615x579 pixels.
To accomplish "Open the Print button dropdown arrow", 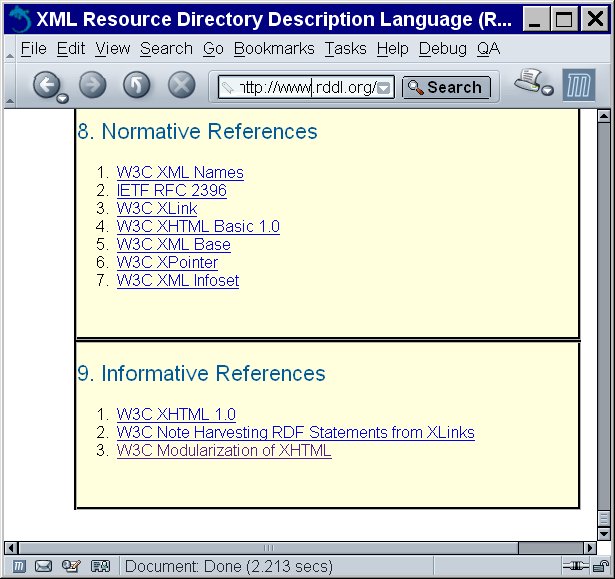I will click(547, 92).
